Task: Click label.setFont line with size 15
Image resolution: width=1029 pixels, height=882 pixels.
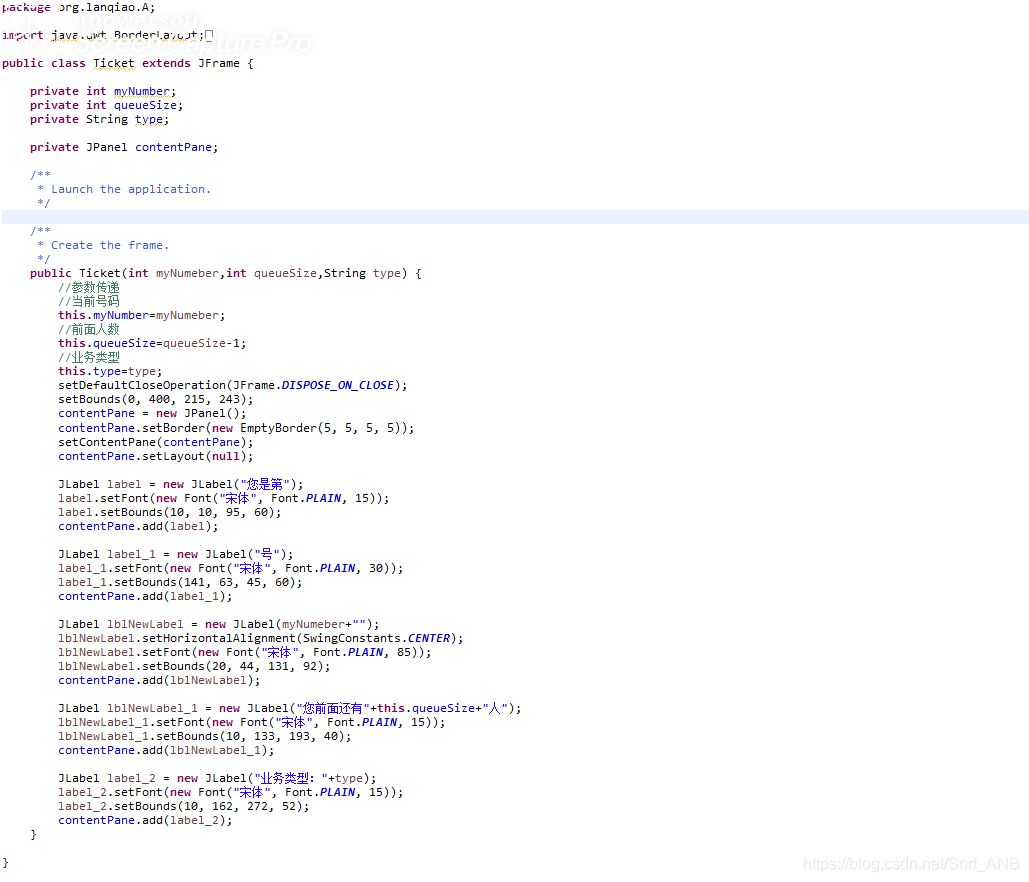Action: pos(224,498)
